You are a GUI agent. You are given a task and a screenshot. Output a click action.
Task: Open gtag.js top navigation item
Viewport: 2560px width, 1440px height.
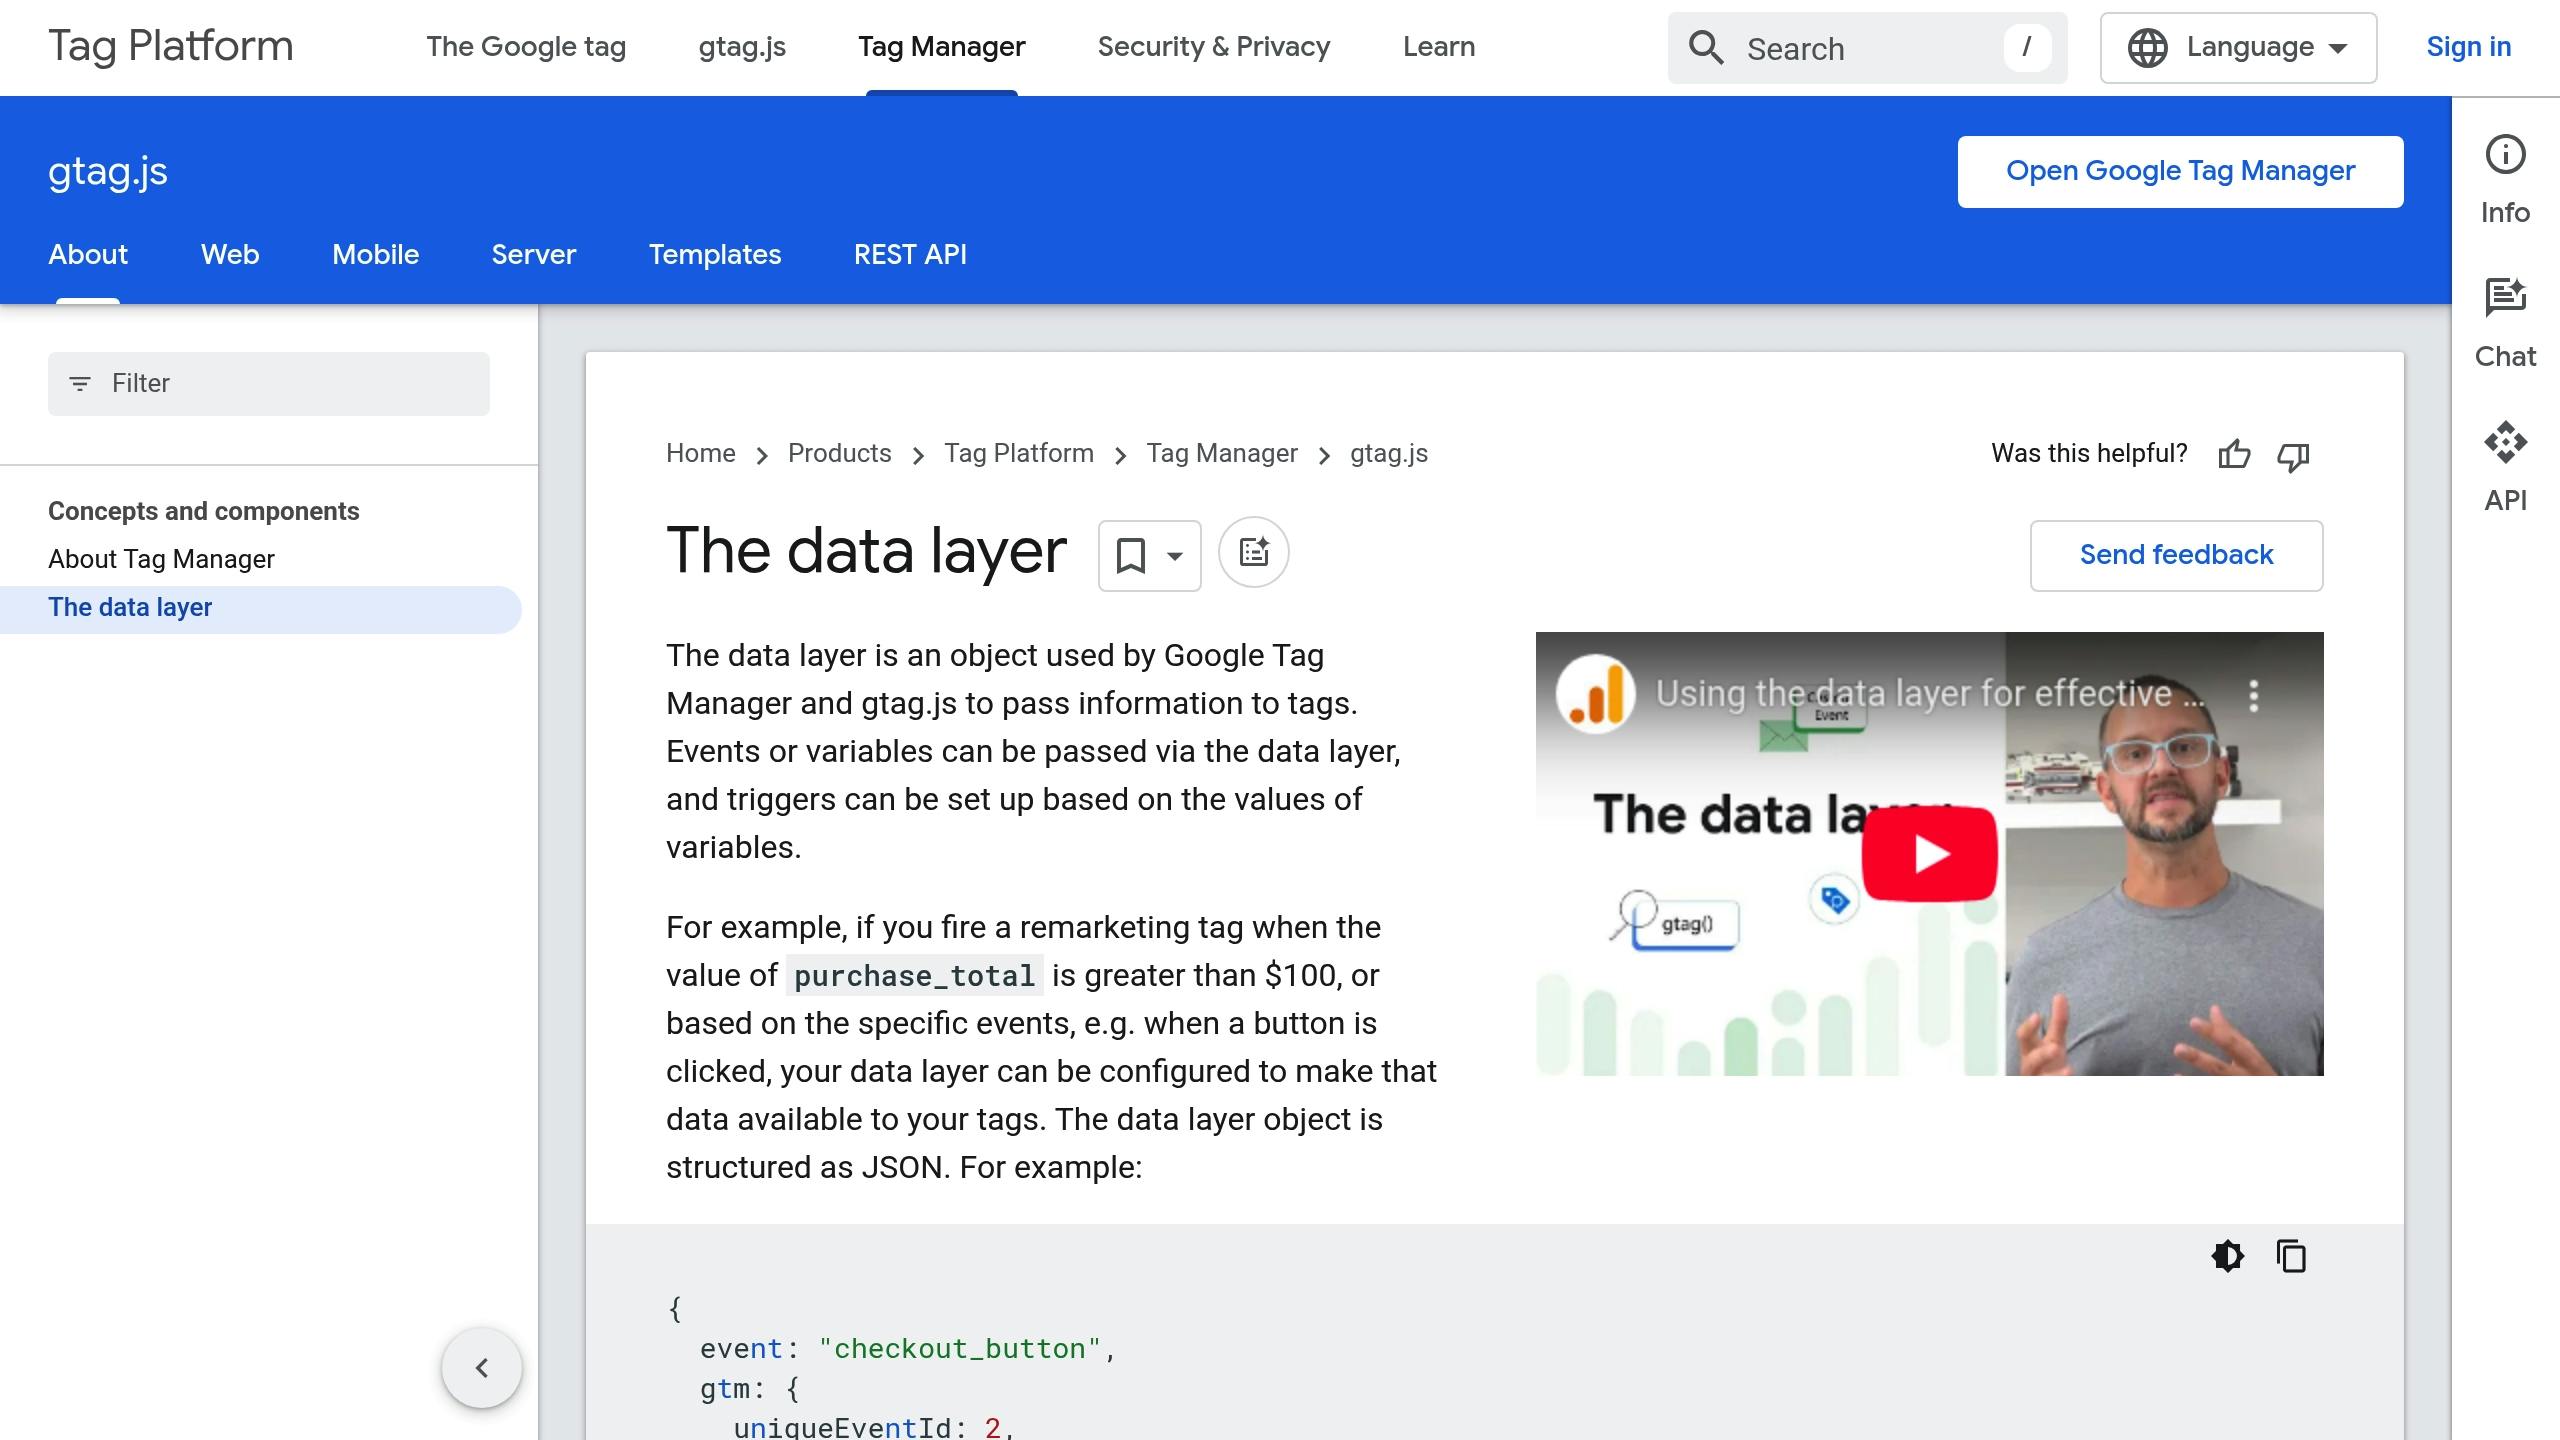742,47
